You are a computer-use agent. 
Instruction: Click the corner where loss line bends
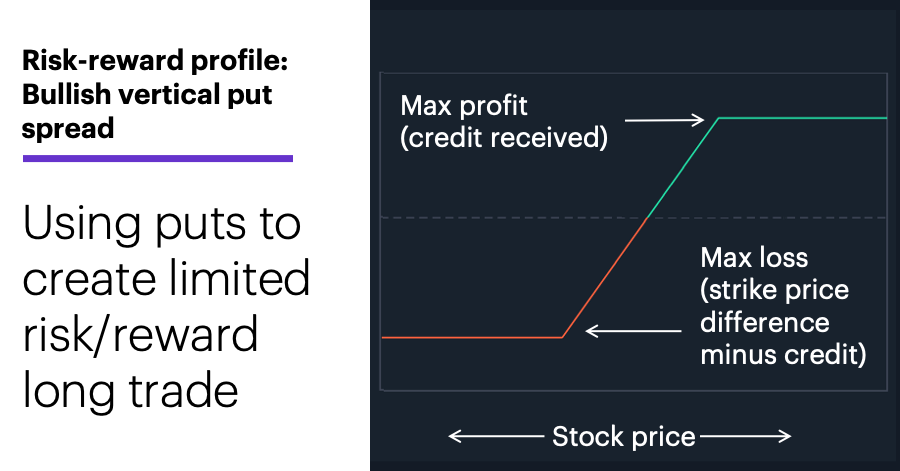(x=562, y=337)
